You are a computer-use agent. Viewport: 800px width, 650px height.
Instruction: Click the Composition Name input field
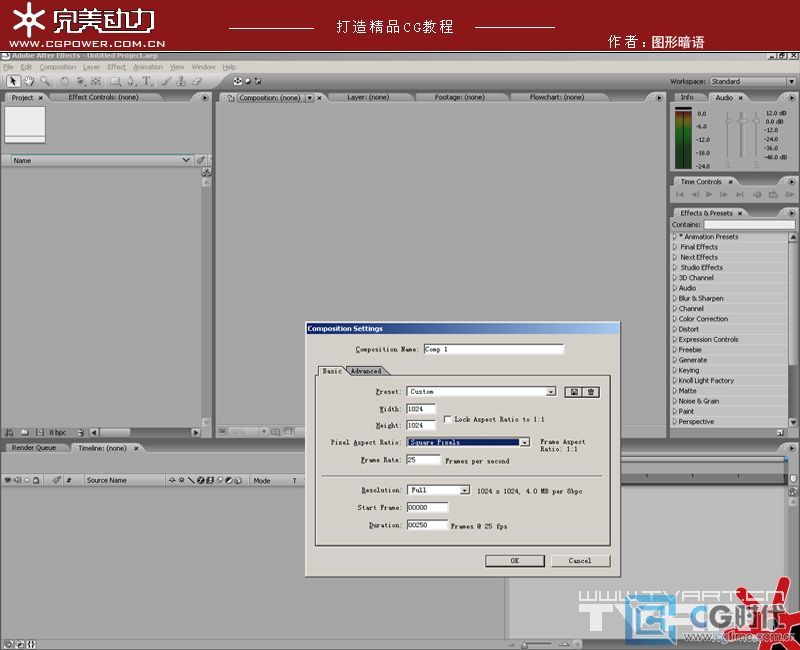click(493, 349)
